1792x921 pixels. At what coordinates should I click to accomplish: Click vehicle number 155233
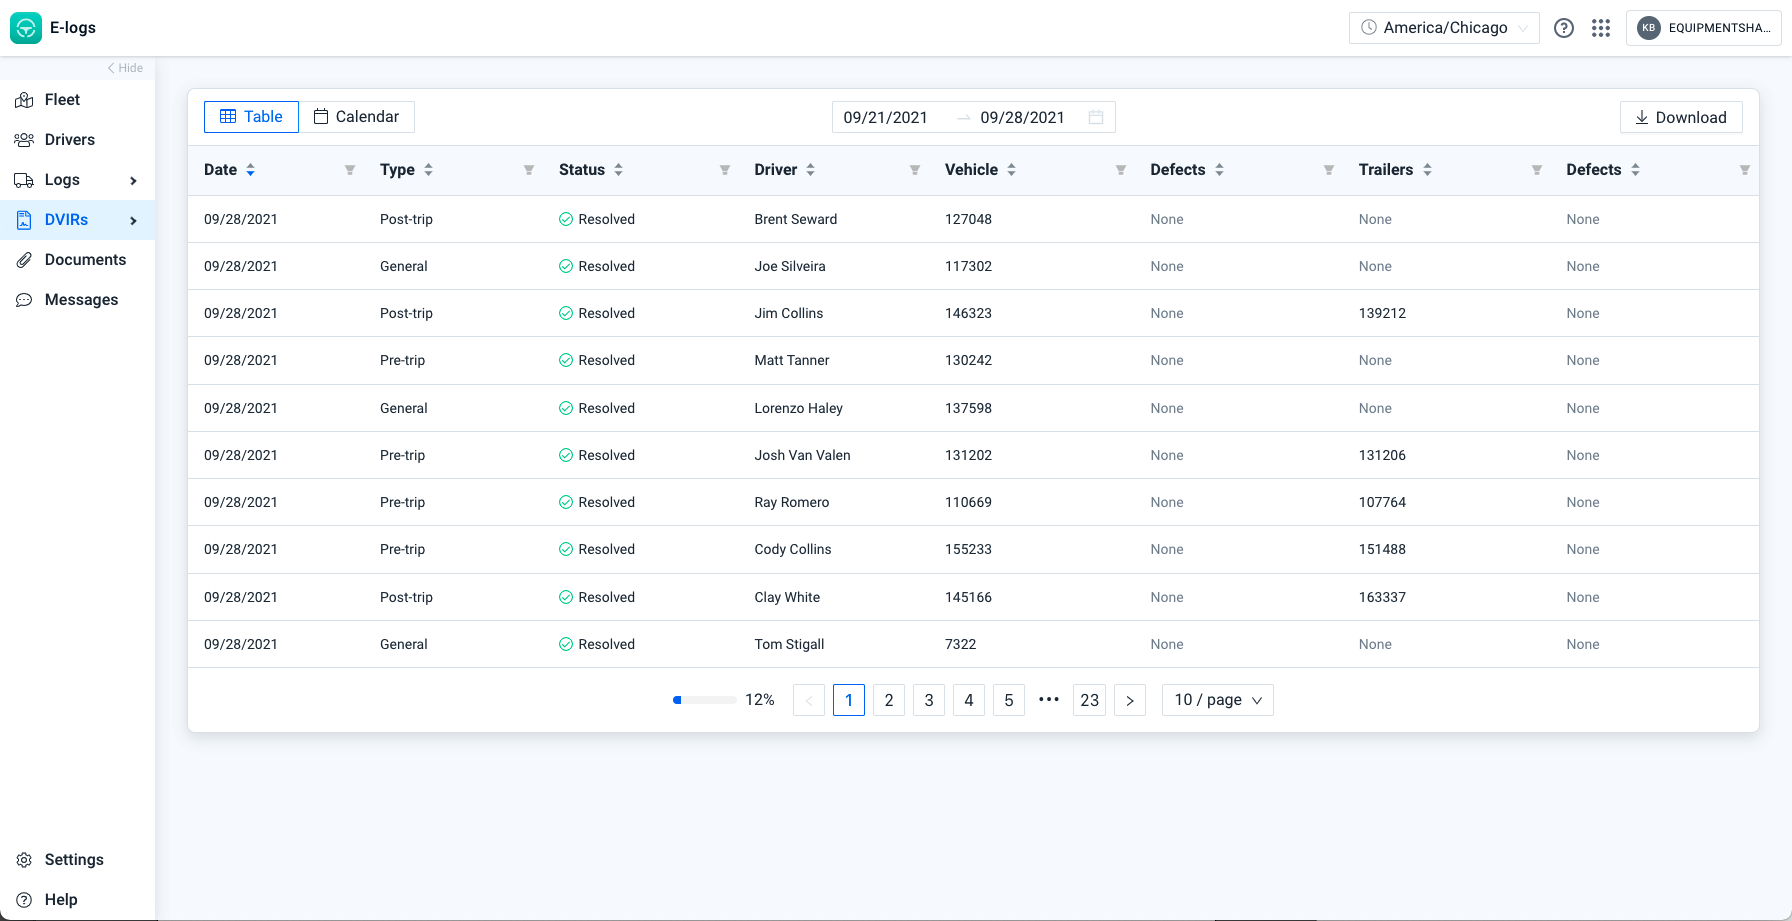[x=968, y=549]
